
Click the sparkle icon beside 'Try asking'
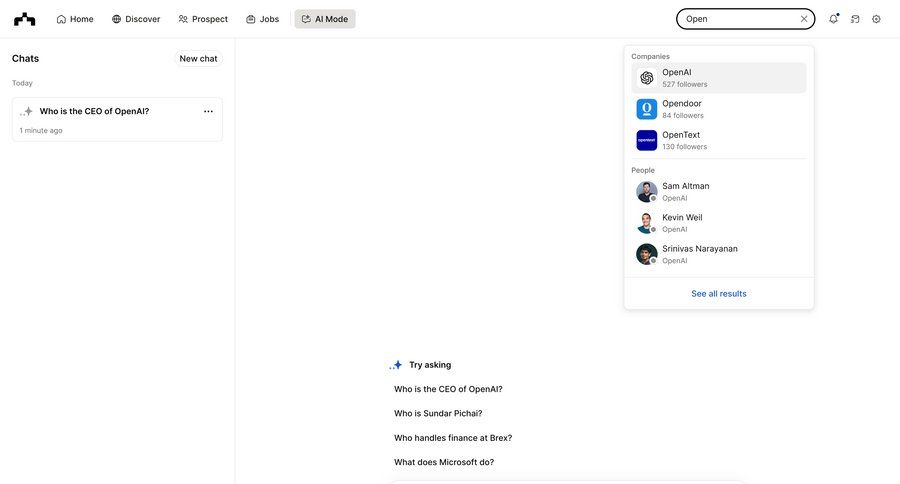coord(396,365)
